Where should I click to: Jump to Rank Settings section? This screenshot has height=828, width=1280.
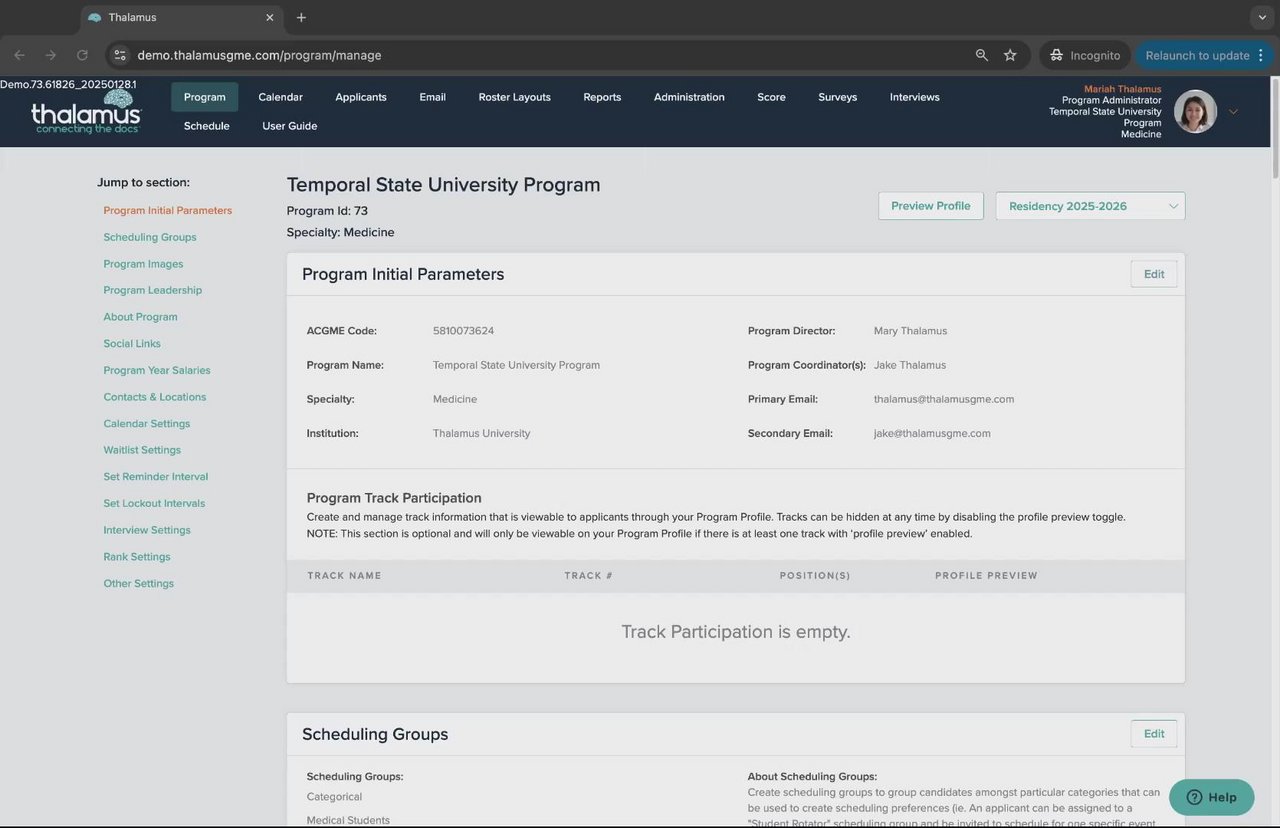tap(136, 557)
